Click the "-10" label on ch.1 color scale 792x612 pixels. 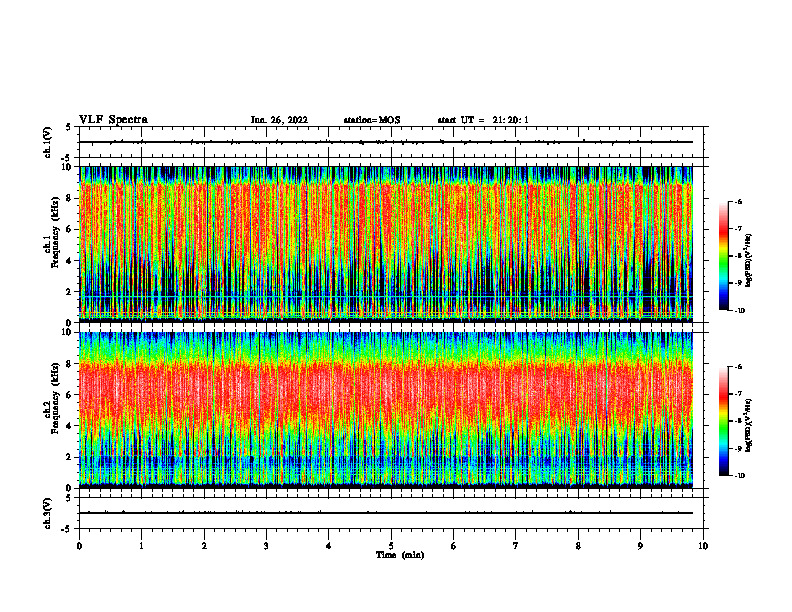pos(739,311)
